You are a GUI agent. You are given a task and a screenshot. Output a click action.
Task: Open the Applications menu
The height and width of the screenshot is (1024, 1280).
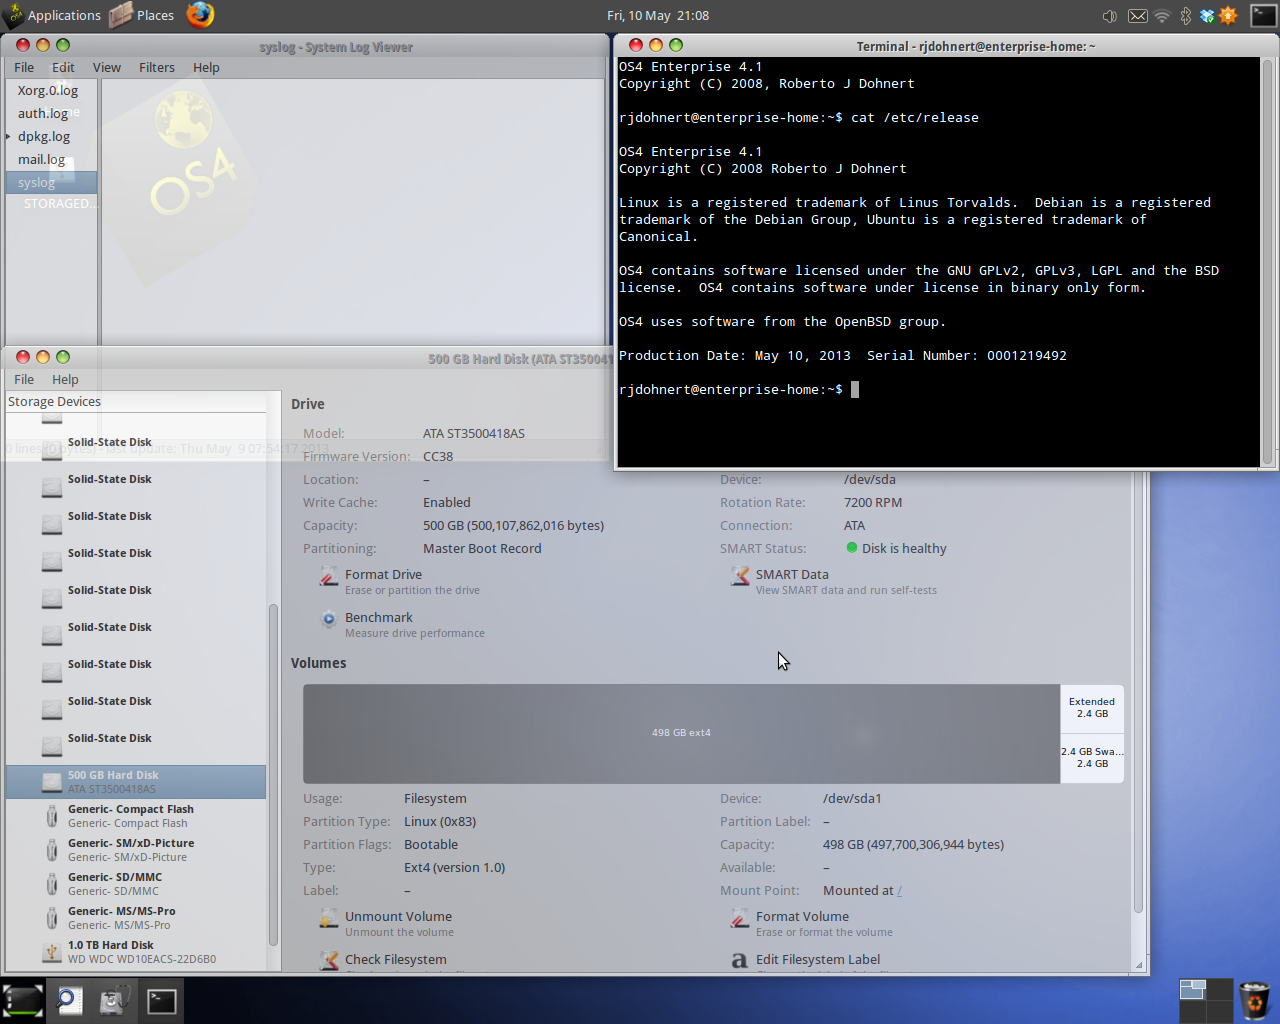[x=53, y=15]
